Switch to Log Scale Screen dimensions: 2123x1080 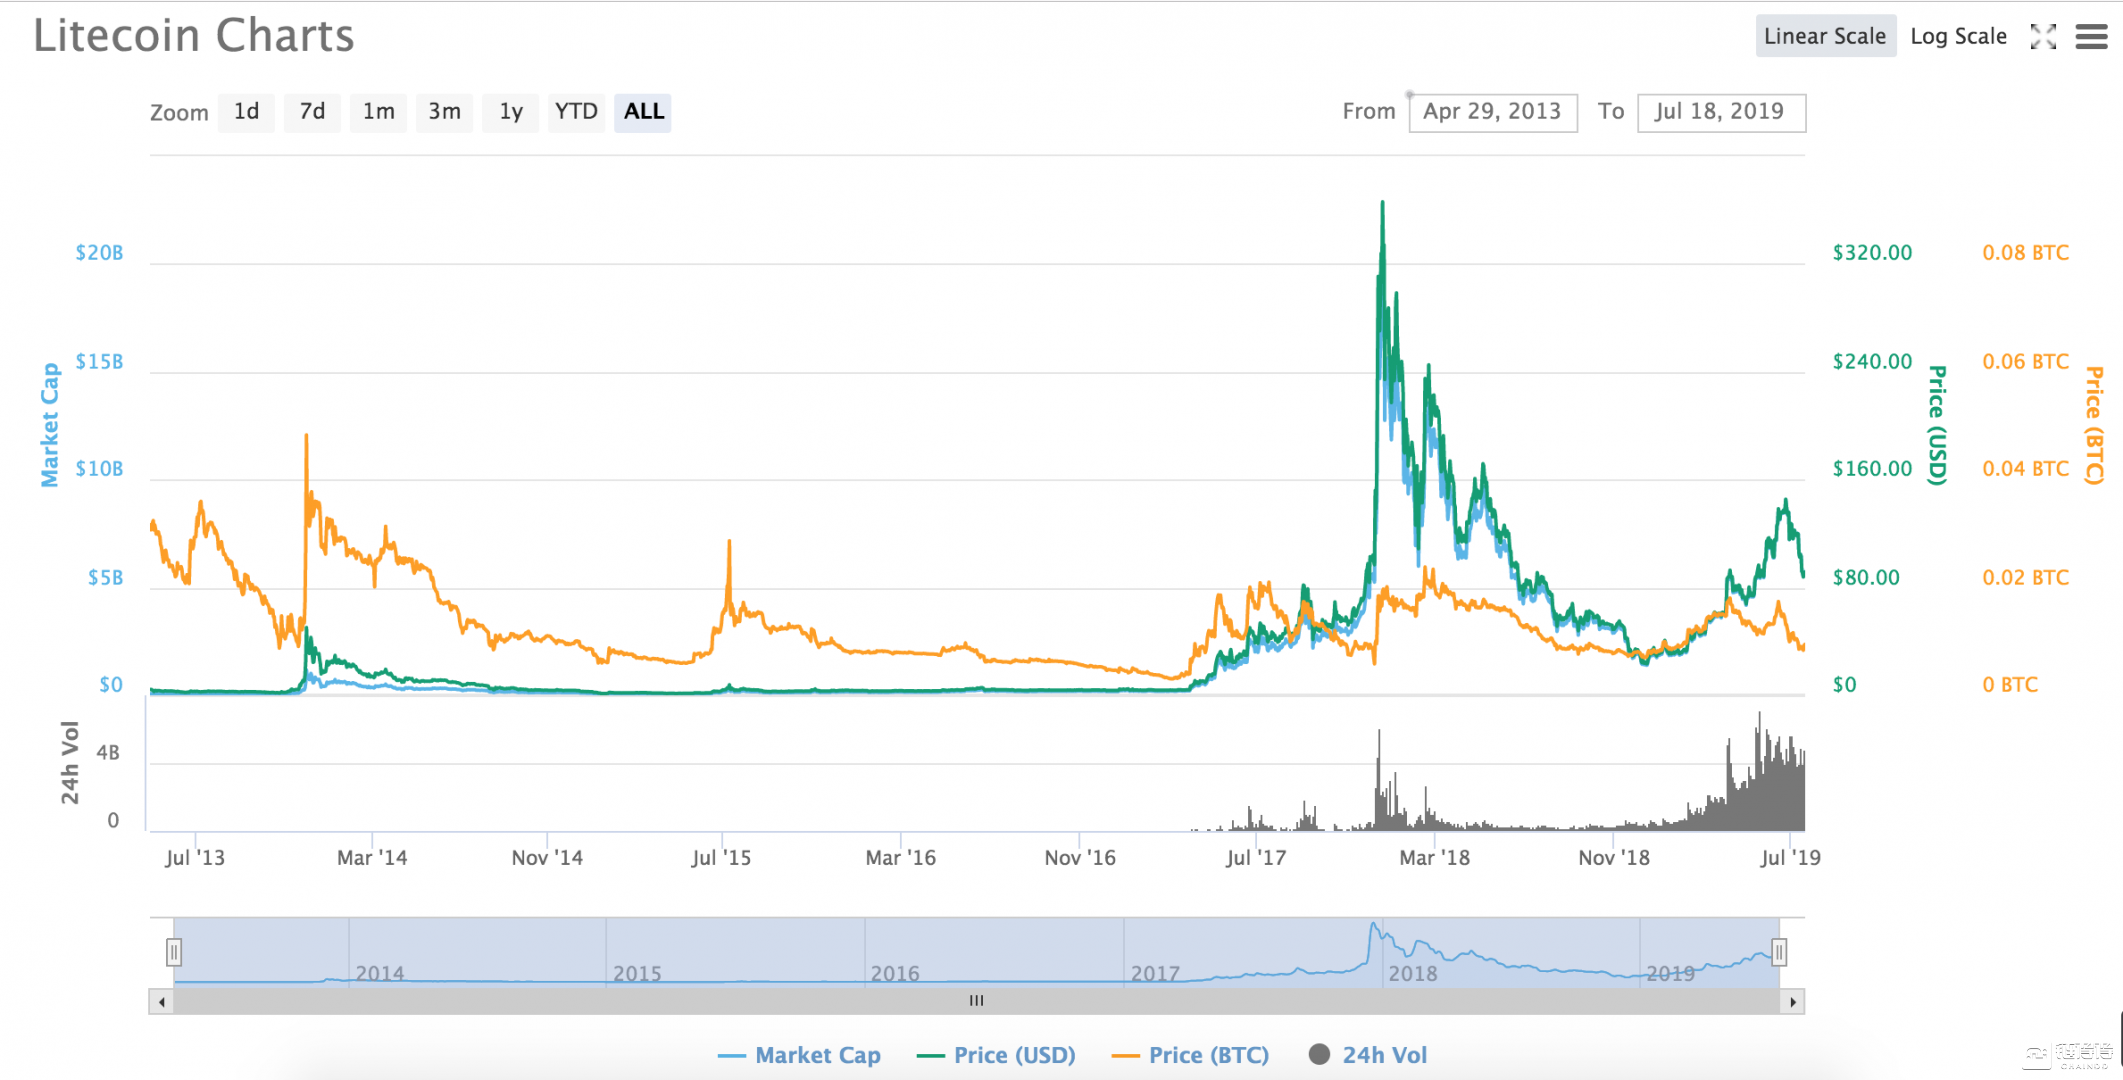[x=1958, y=37]
